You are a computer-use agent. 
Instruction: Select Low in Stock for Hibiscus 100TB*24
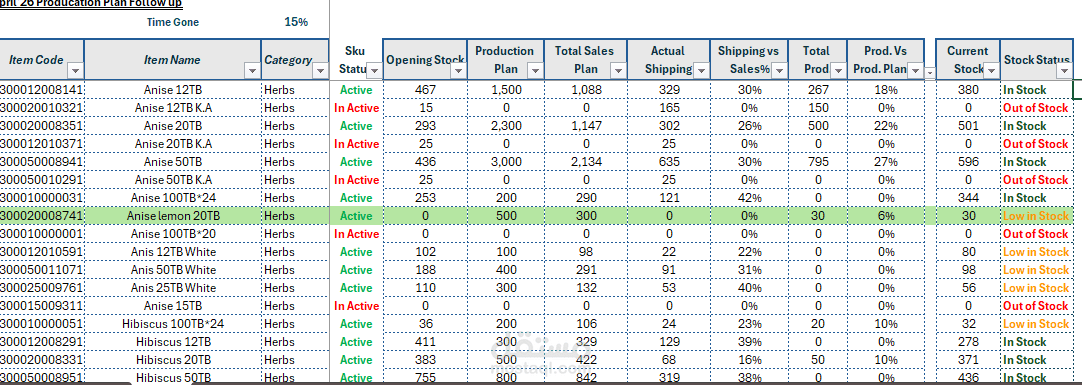point(1035,324)
